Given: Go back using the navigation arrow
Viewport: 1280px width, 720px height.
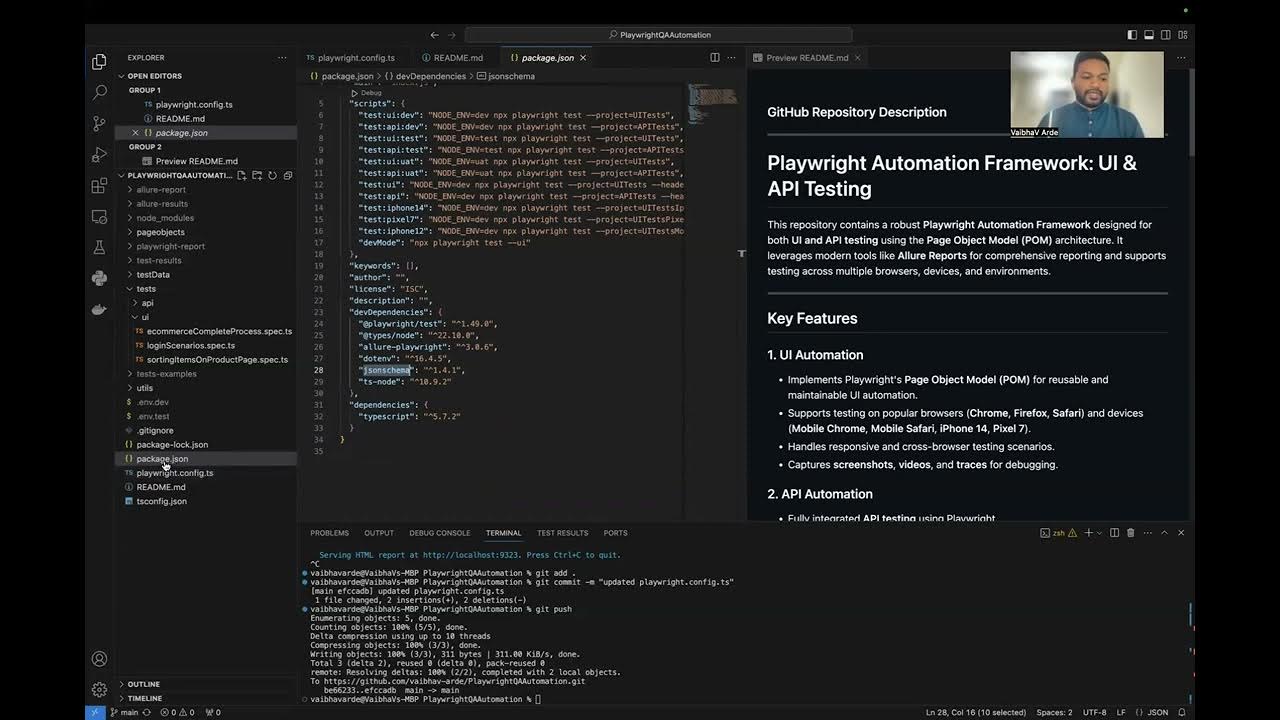Looking at the screenshot, I should tap(434, 35).
